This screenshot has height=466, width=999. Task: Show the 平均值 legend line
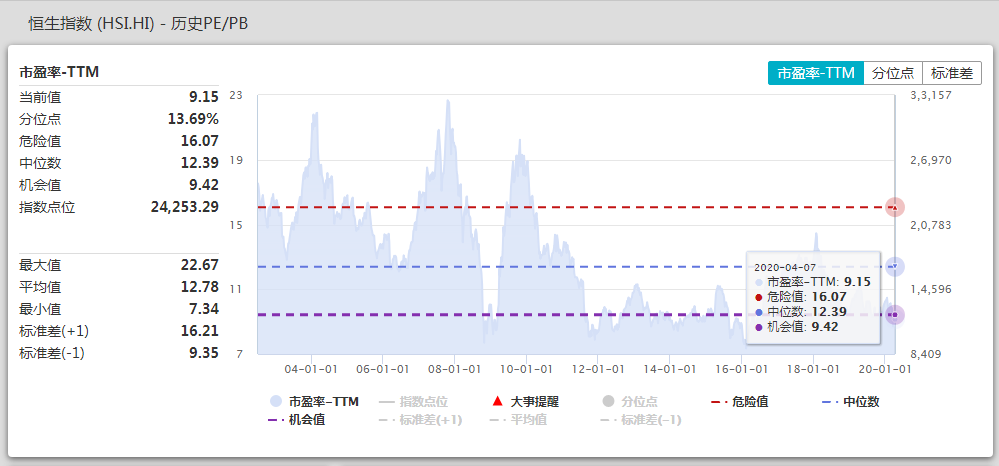pos(518,420)
